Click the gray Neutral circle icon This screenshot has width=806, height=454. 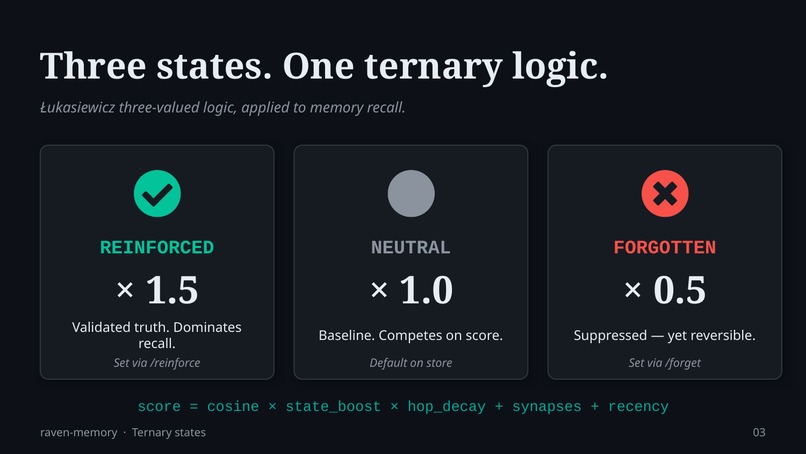pyautogui.click(x=411, y=193)
